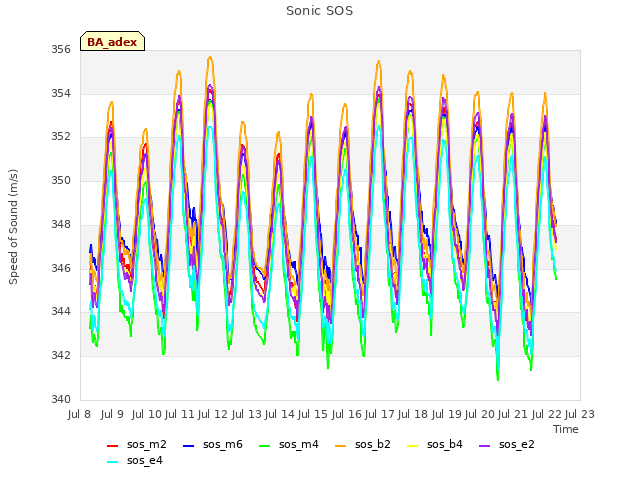Click the Jul 22 x-axis tick label

click(546, 414)
